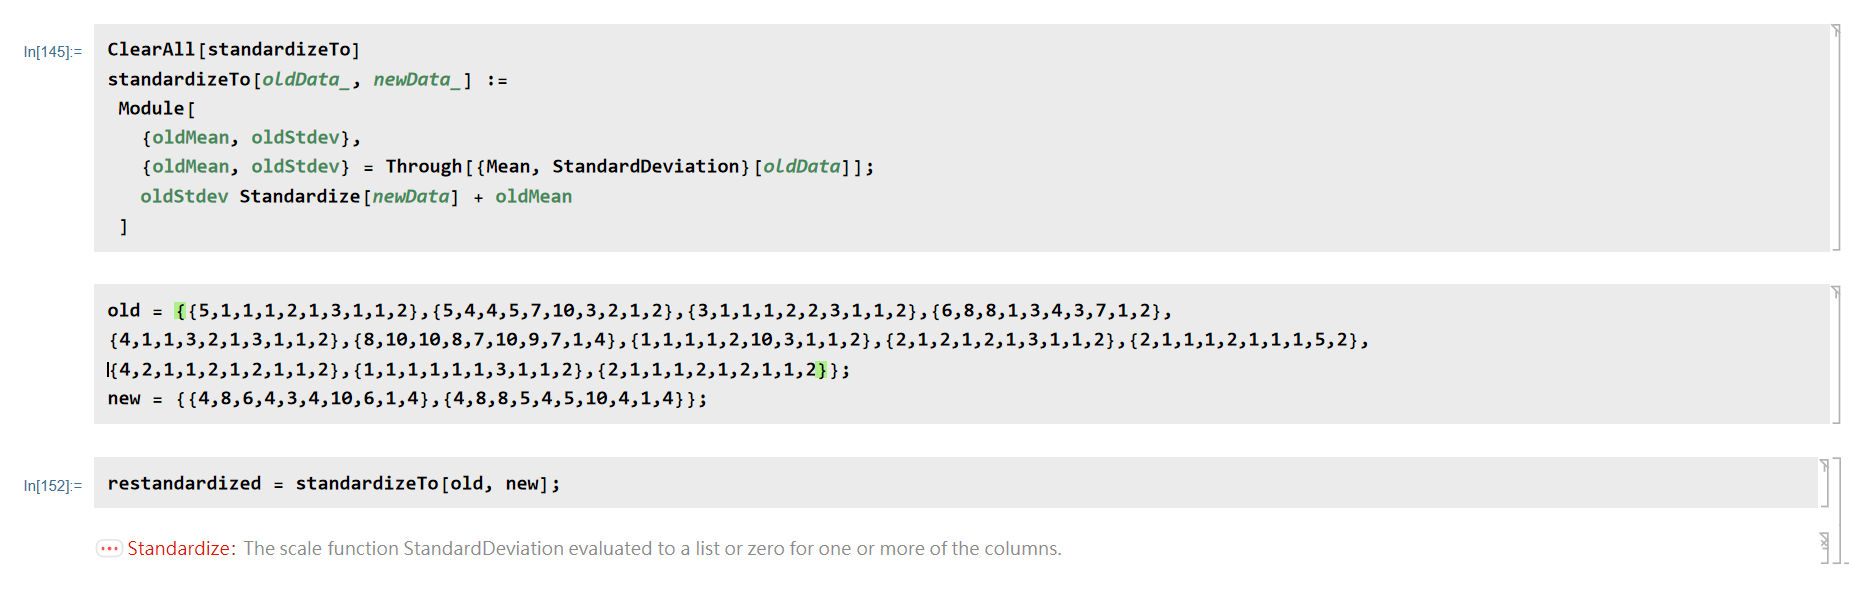
Task: Click the error message text
Action: point(652,548)
